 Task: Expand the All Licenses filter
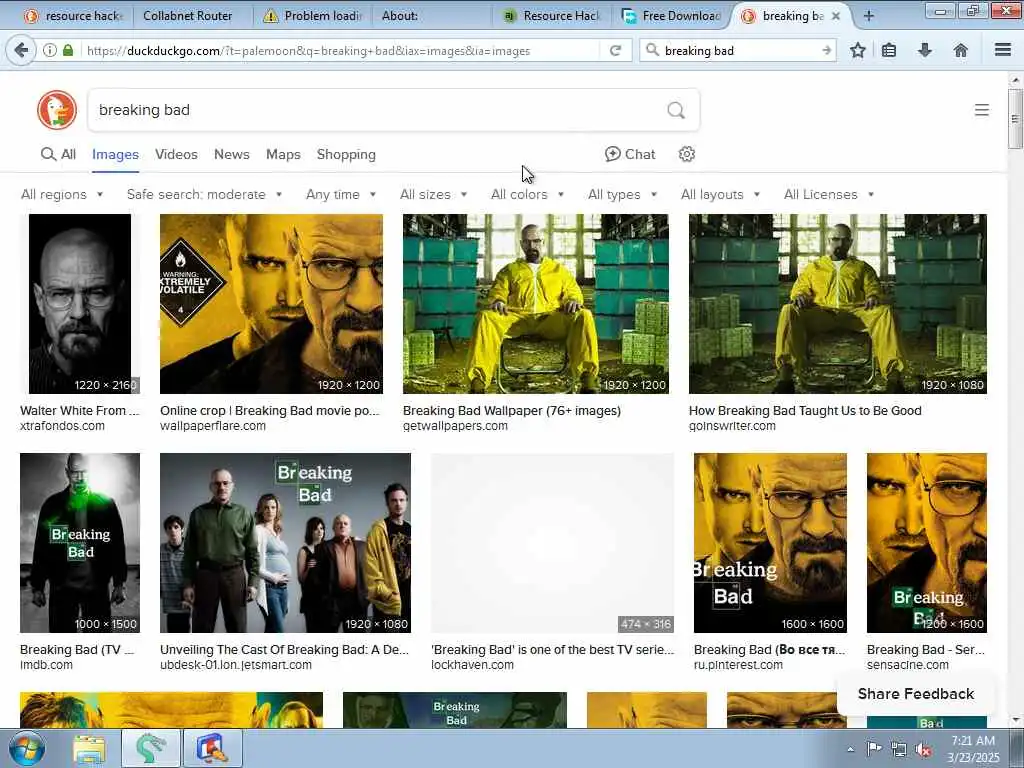(x=829, y=195)
